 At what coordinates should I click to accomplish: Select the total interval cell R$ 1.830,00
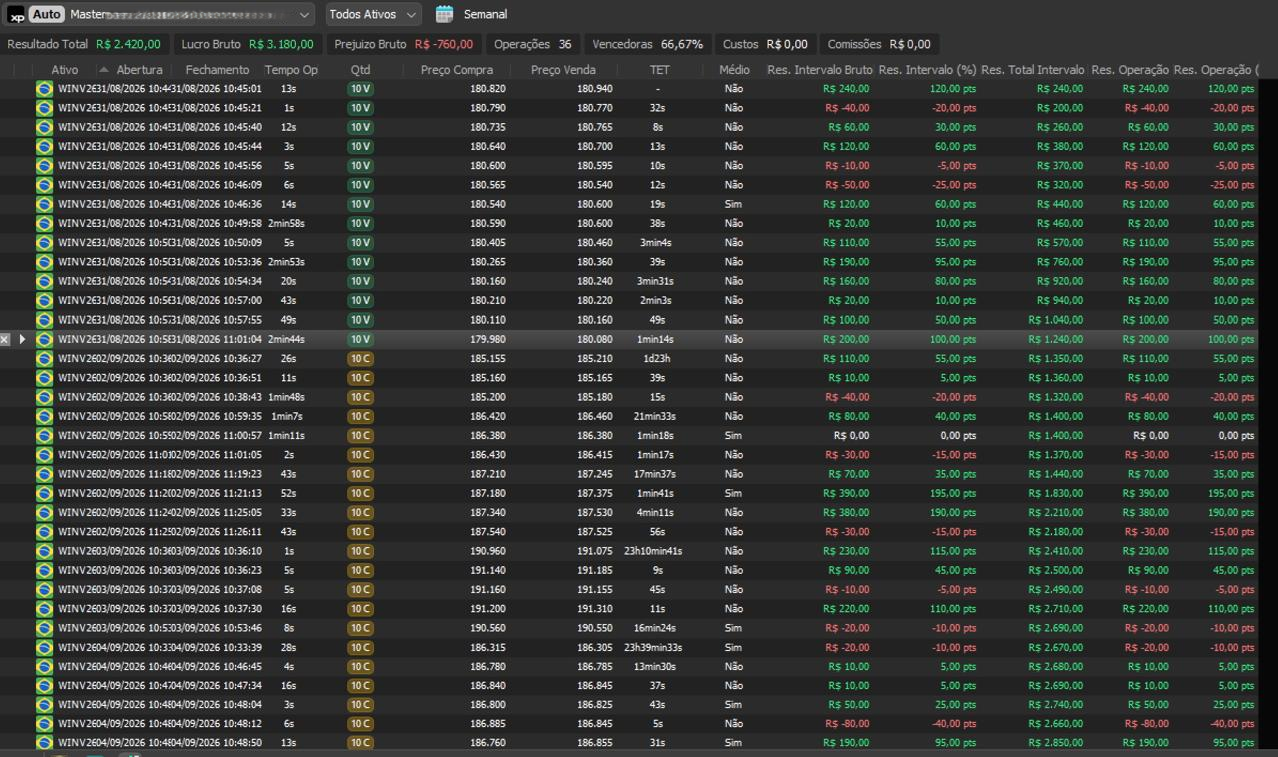pyautogui.click(x=1055, y=493)
